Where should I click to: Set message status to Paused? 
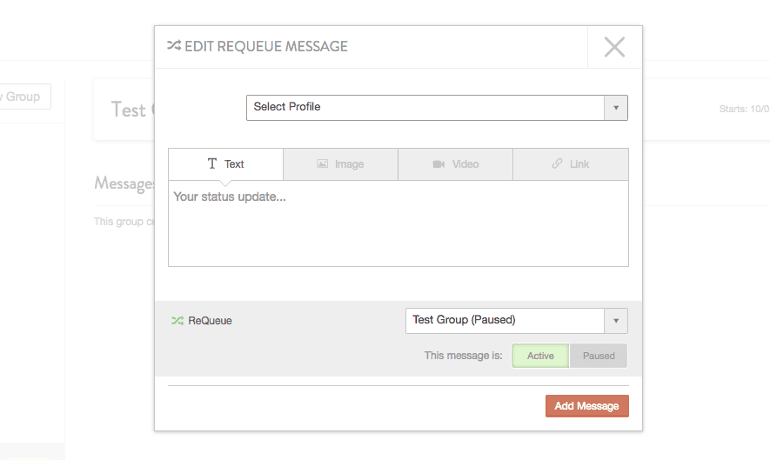598,356
